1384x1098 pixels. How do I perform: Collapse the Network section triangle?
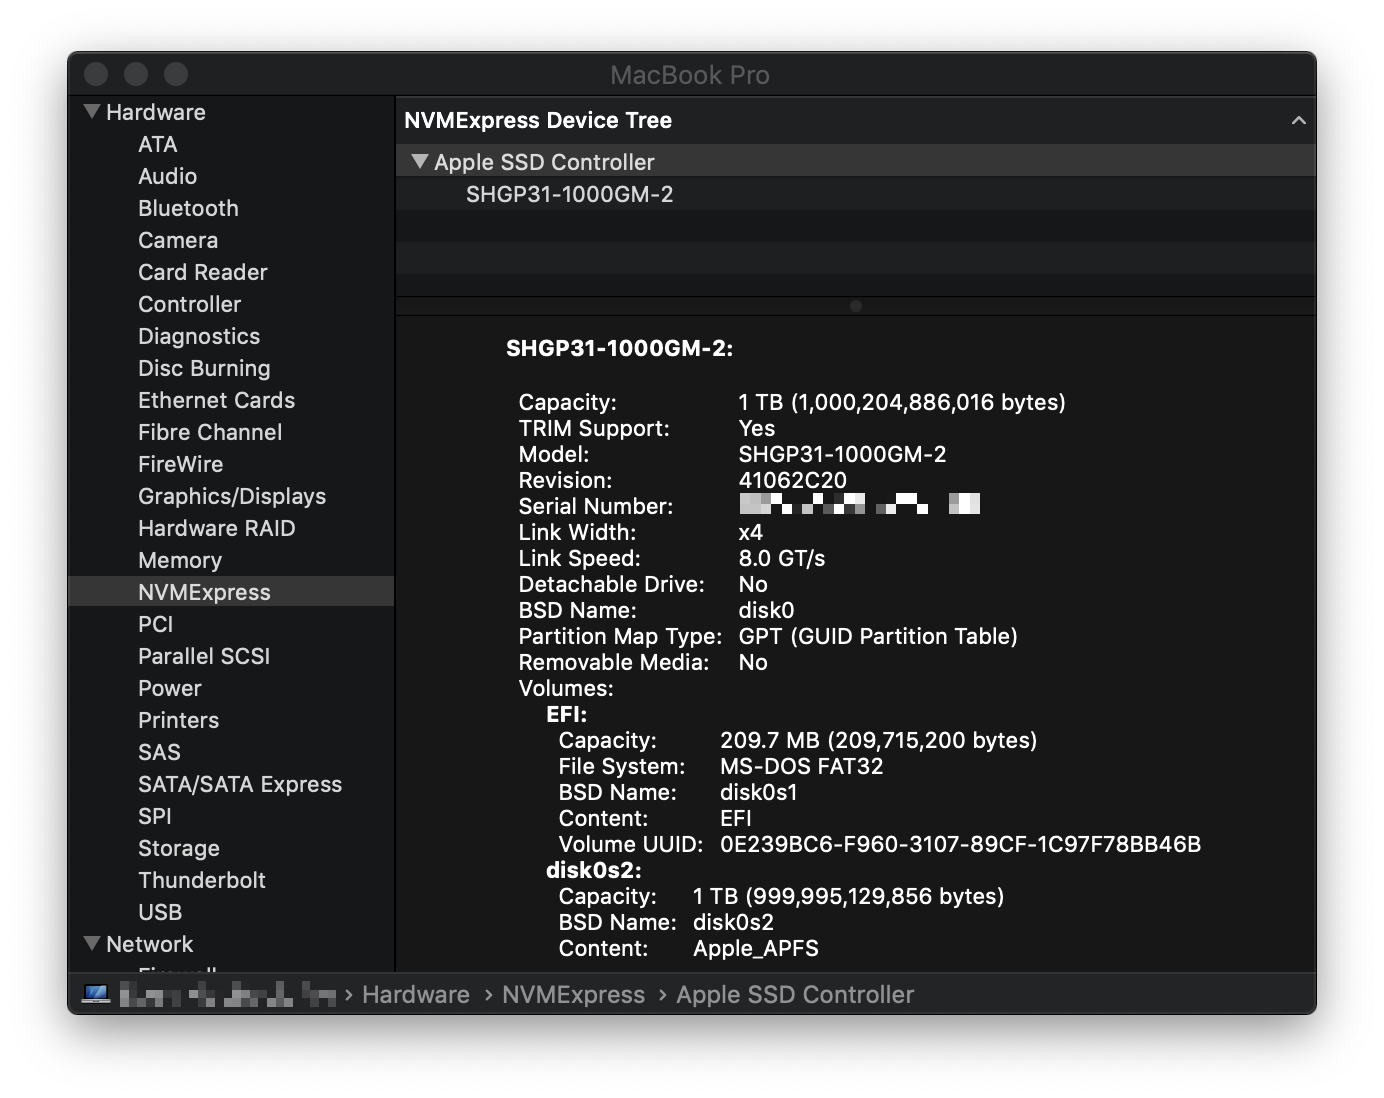(x=92, y=944)
